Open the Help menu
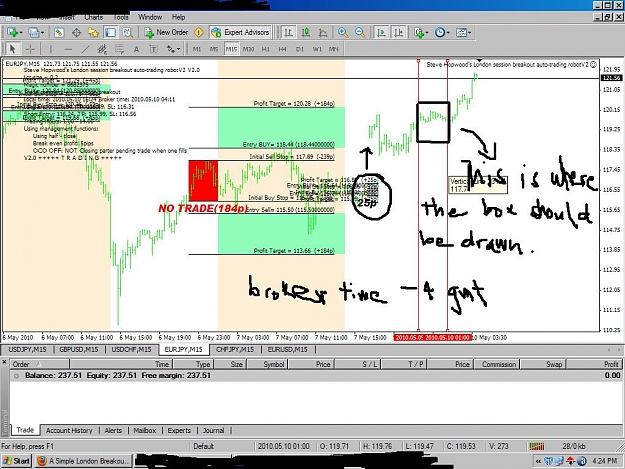 click(x=179, y=17)
